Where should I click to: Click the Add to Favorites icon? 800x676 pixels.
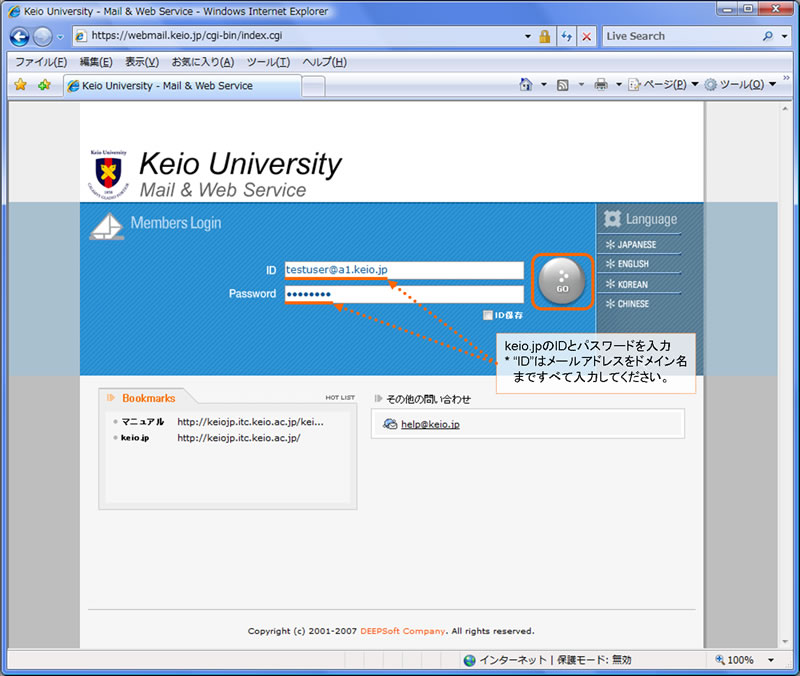coord(44,86)
